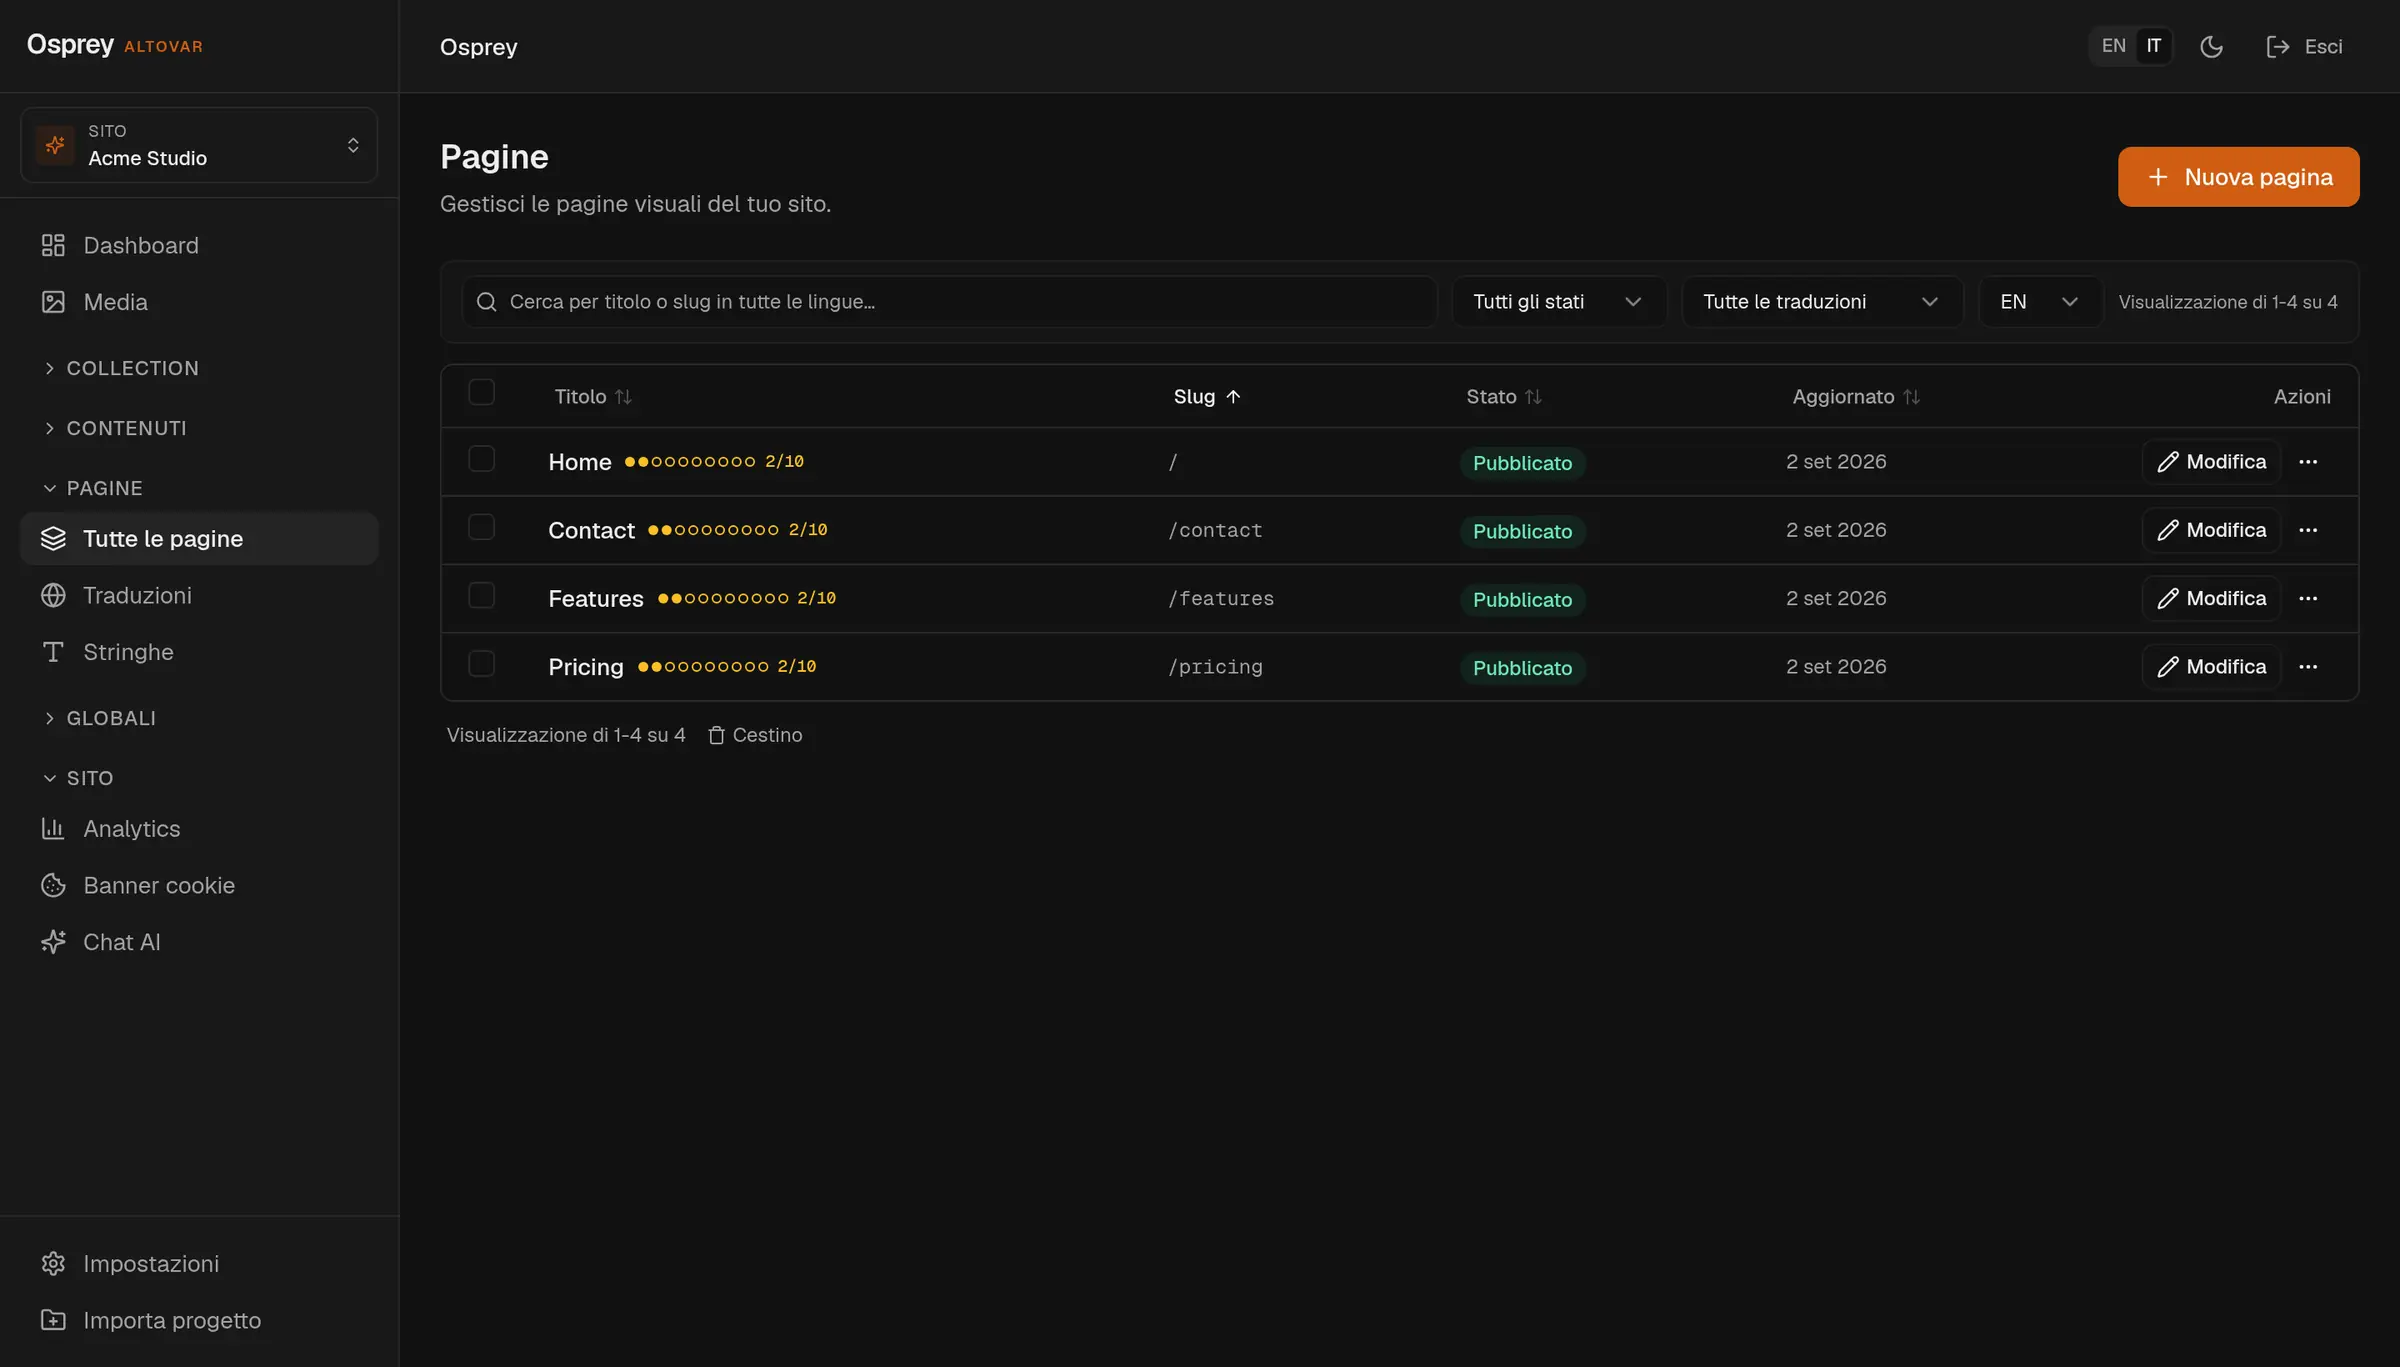Viewport: 2400px width, 1367px height.
Task: Expand the GLOBALI section
Action: click(99, 718)
